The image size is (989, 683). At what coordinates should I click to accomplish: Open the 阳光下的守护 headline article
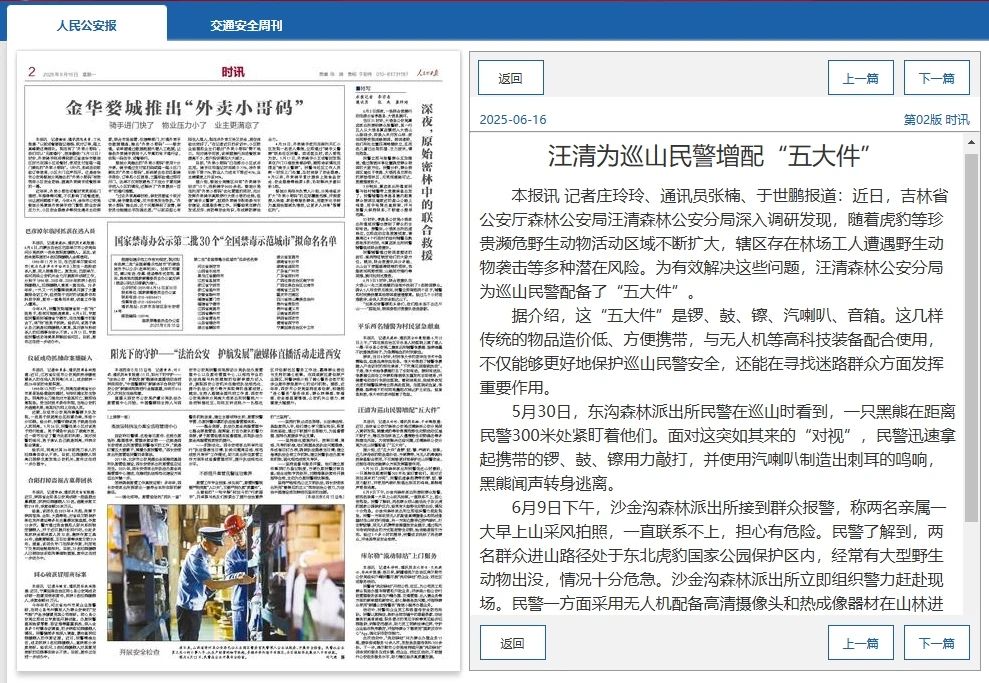pyautogui.click(x=226, y=354)
